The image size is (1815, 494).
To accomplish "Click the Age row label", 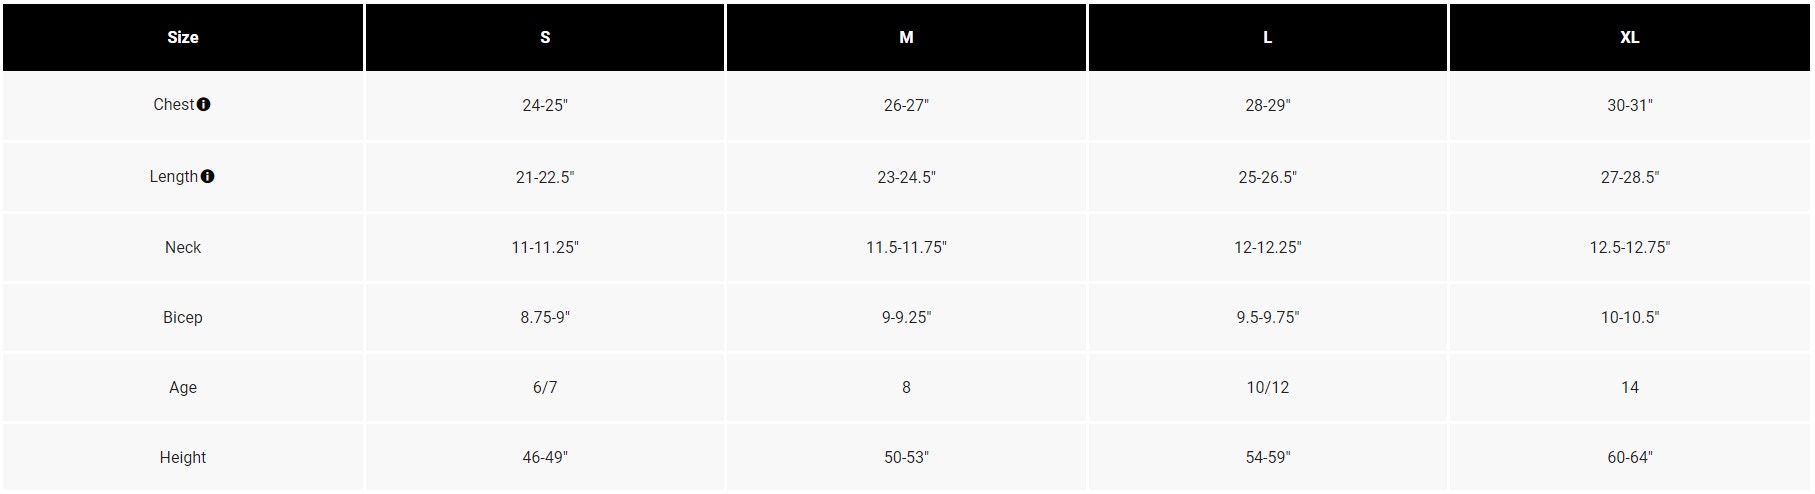I will (183, 387).
